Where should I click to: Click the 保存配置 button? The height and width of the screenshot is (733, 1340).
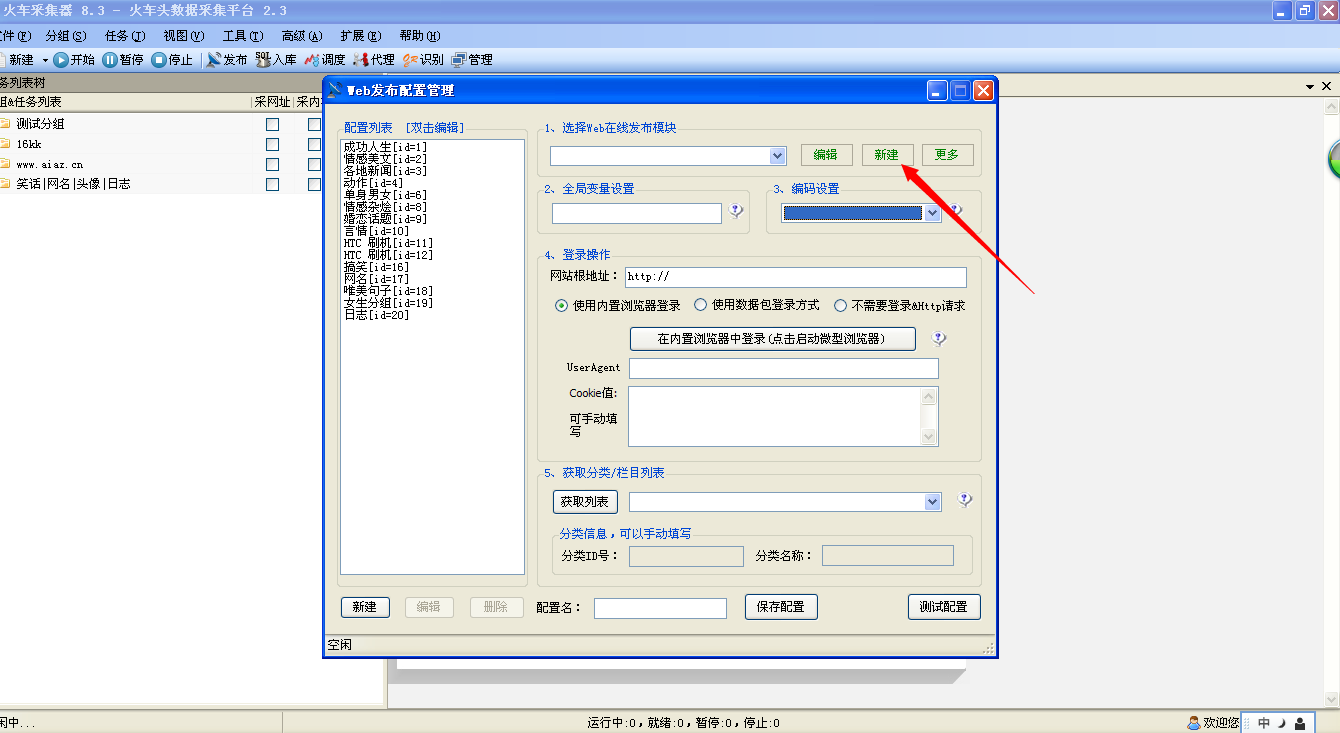[x=781, y=607]
